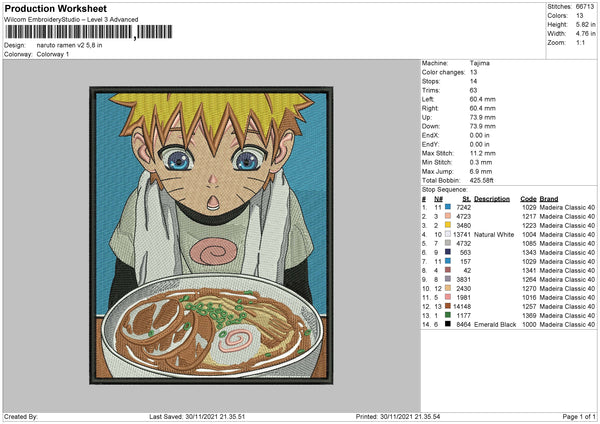The width and height of the screenshot is (600, 424).
Task: Click the 'Code' column header
Action: [528, 199]
